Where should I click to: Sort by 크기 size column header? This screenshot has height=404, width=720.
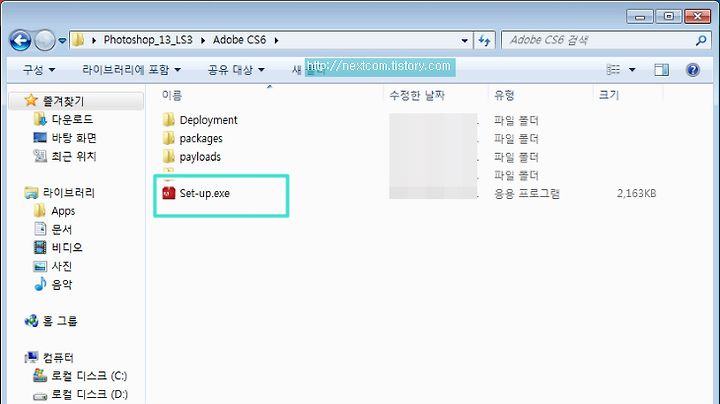[x=609, y=95]
